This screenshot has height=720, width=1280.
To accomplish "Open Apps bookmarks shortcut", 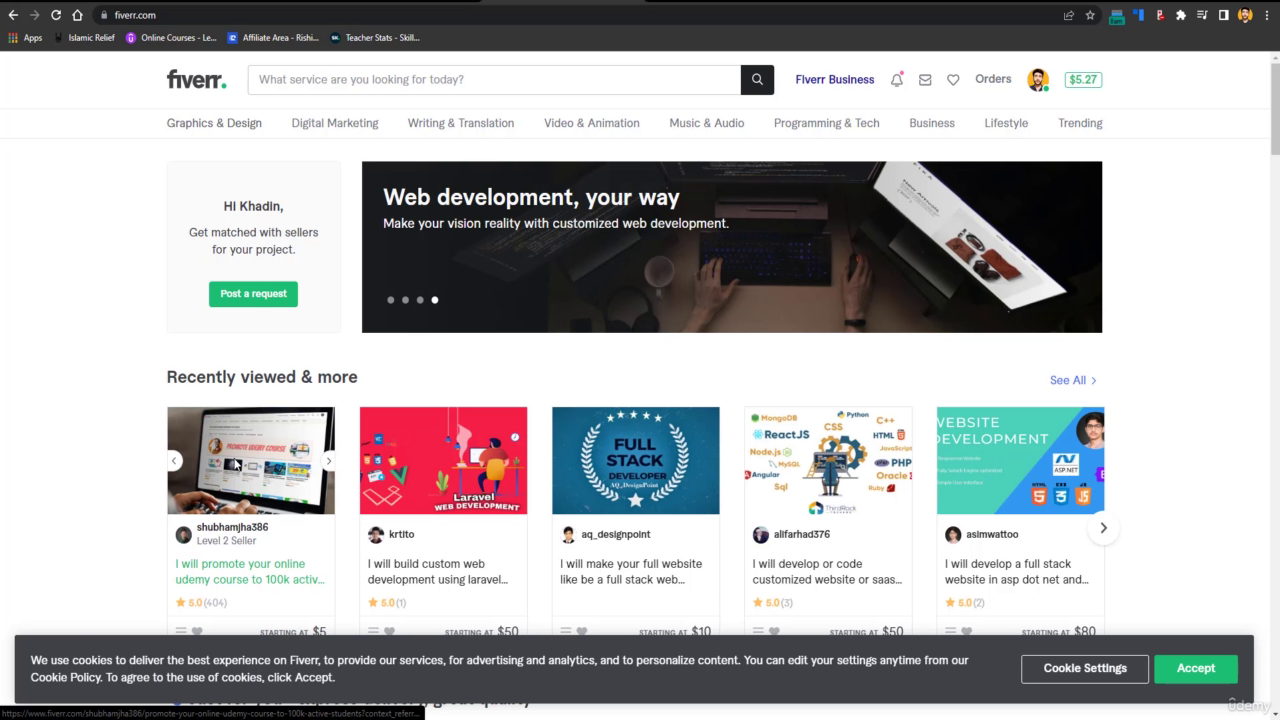I will click(x=25, y=38).
